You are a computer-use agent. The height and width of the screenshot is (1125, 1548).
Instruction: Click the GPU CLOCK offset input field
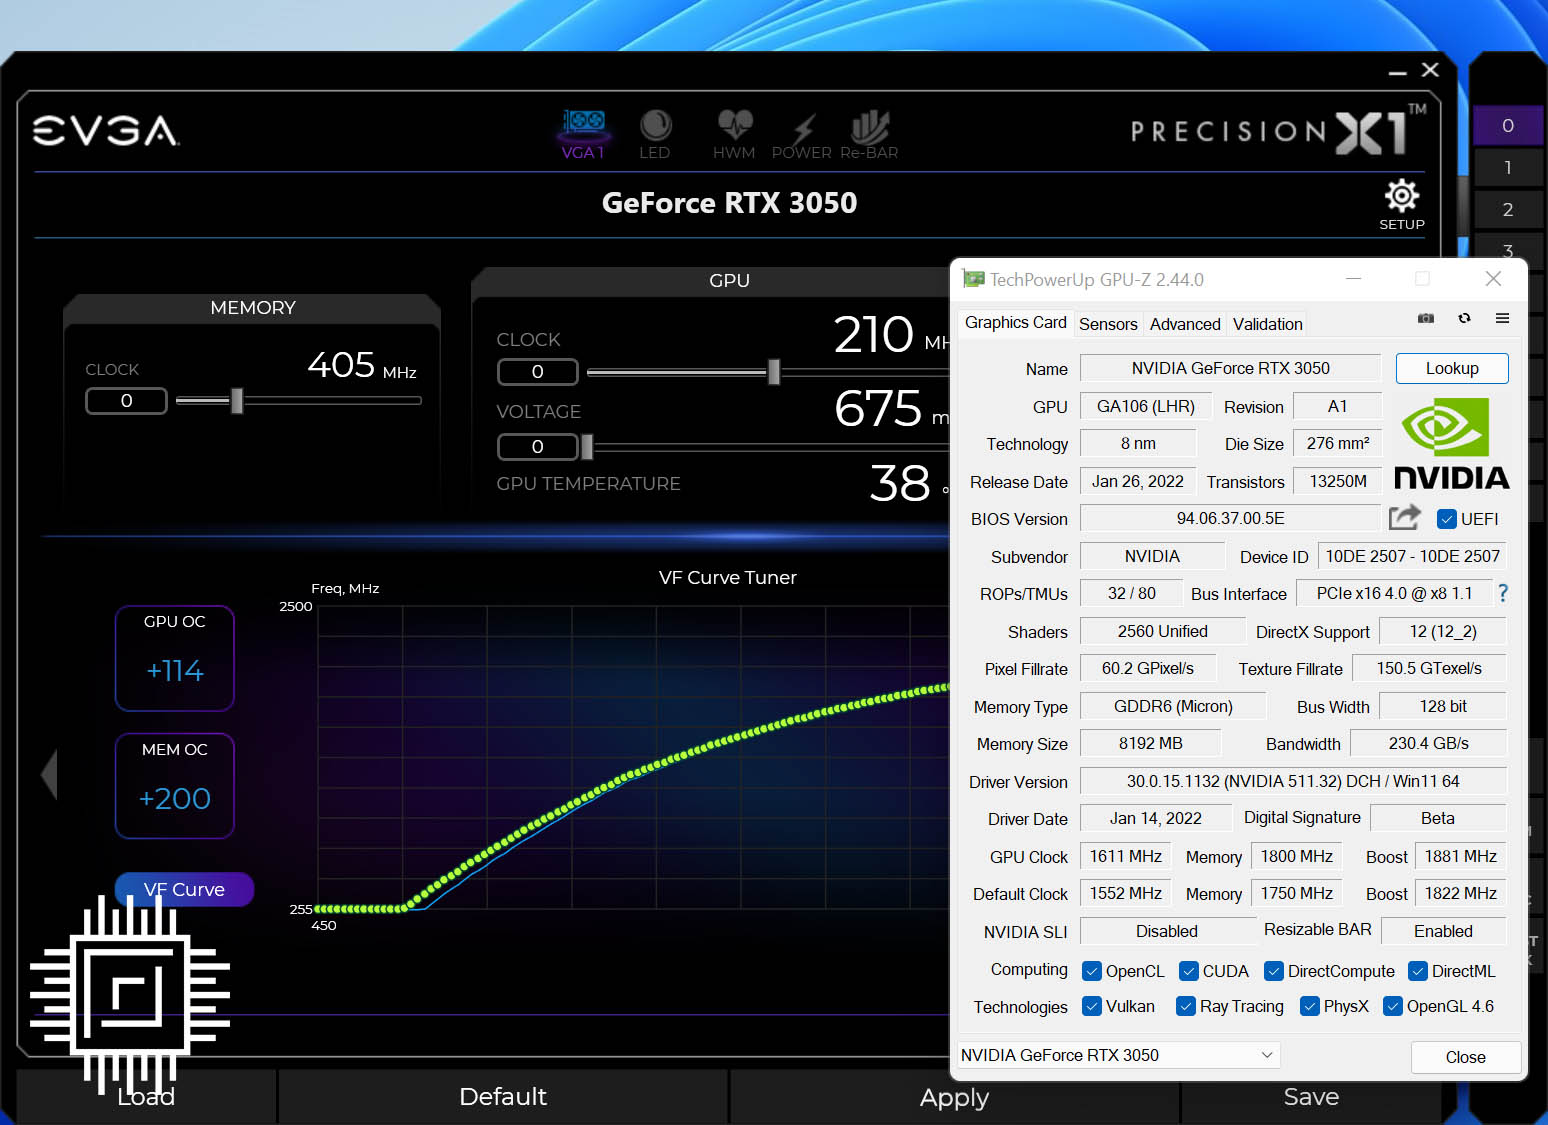538,372
